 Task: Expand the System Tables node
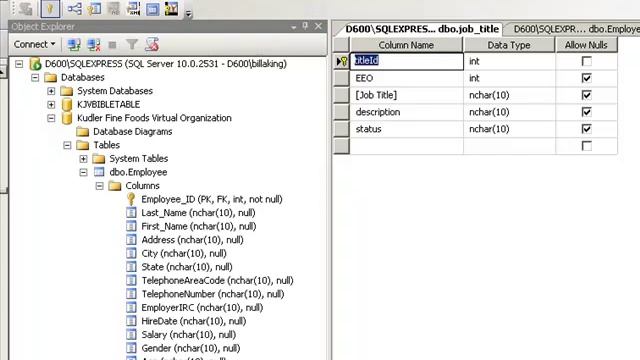83,158
